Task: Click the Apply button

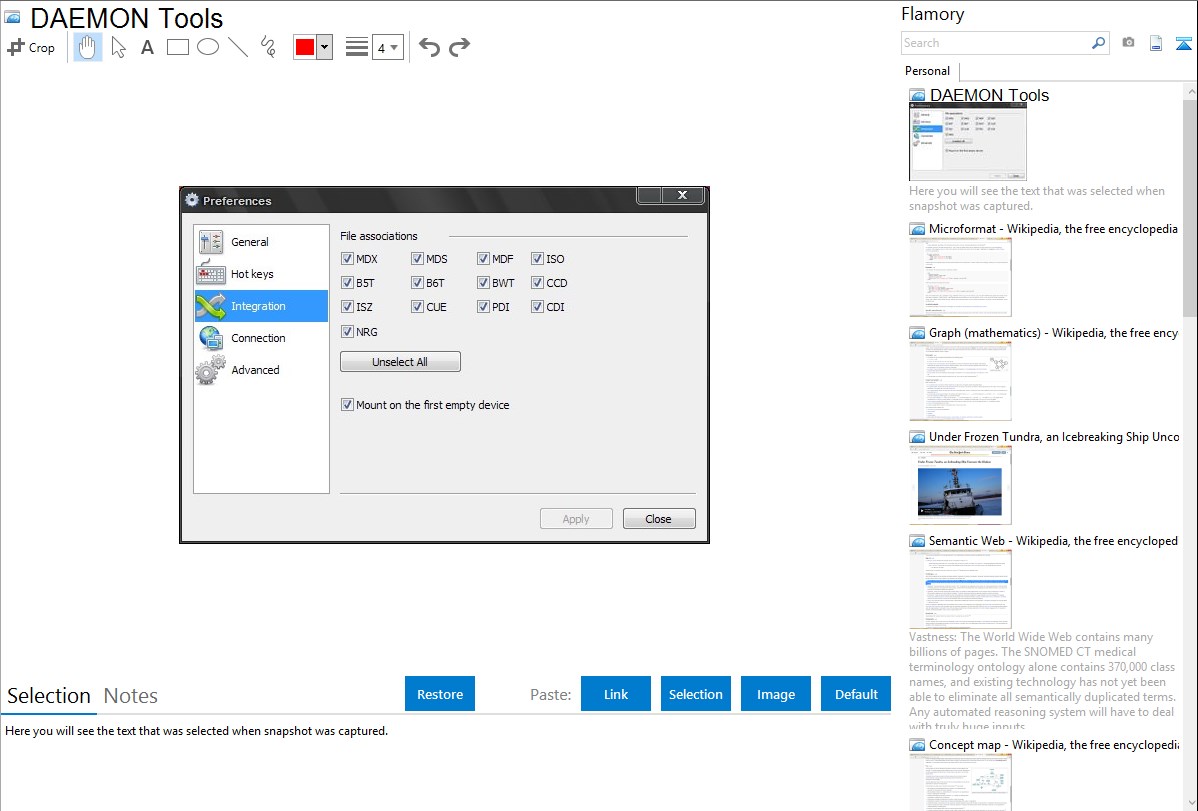Action: click(576, 519)
